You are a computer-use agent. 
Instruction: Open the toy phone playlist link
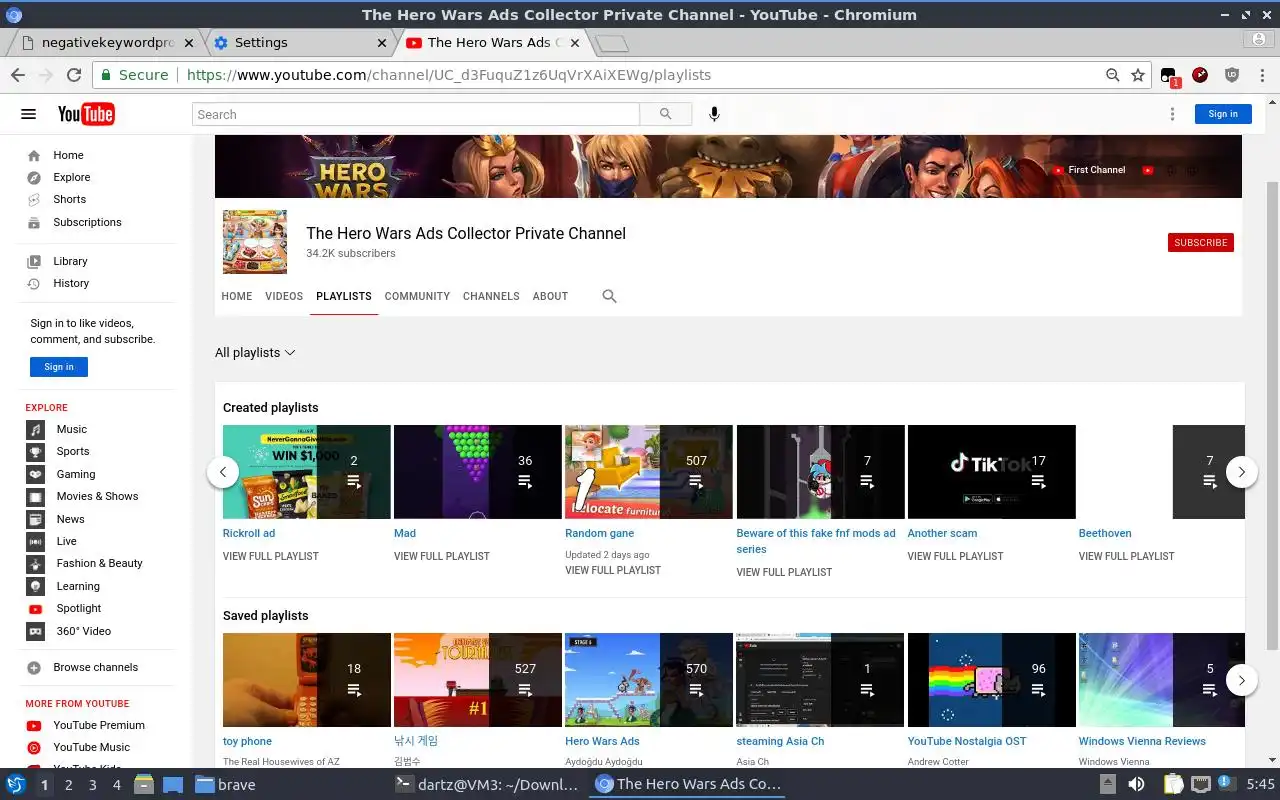pos(247,741)
